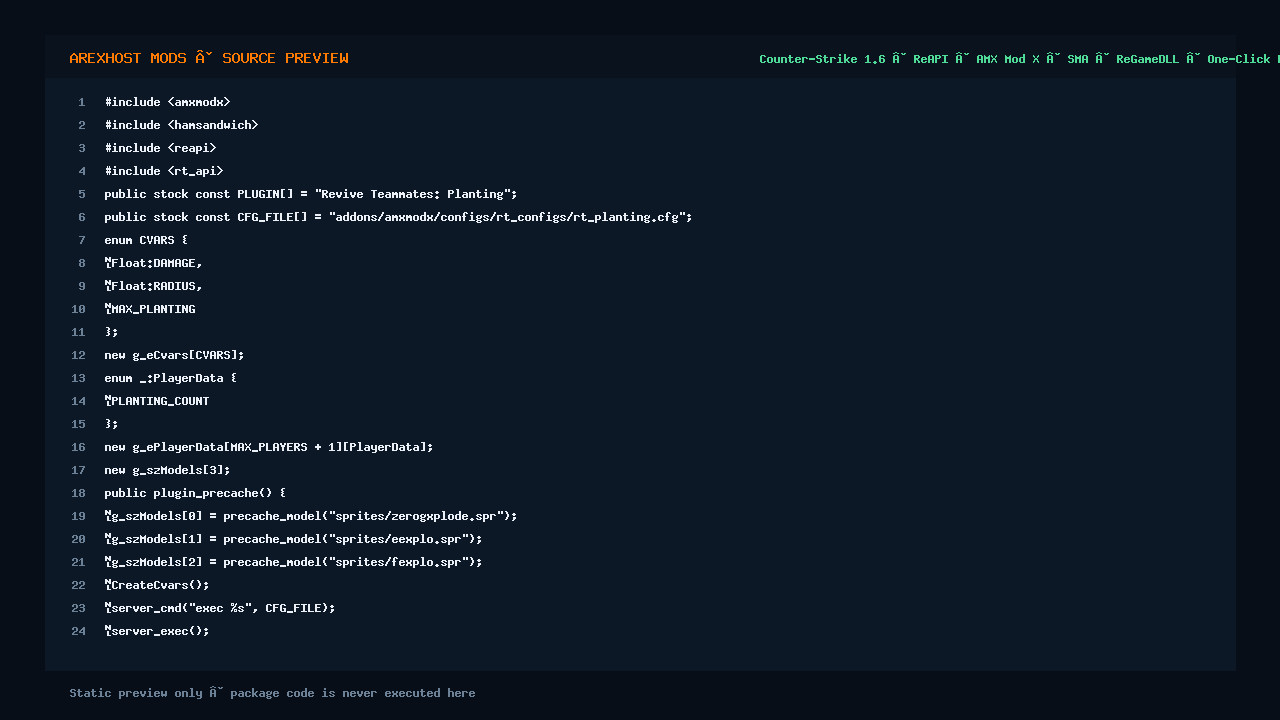Click the g_eCvars declaration line
The height and width of the screenshot is (720, 1280).
point(174,355)
